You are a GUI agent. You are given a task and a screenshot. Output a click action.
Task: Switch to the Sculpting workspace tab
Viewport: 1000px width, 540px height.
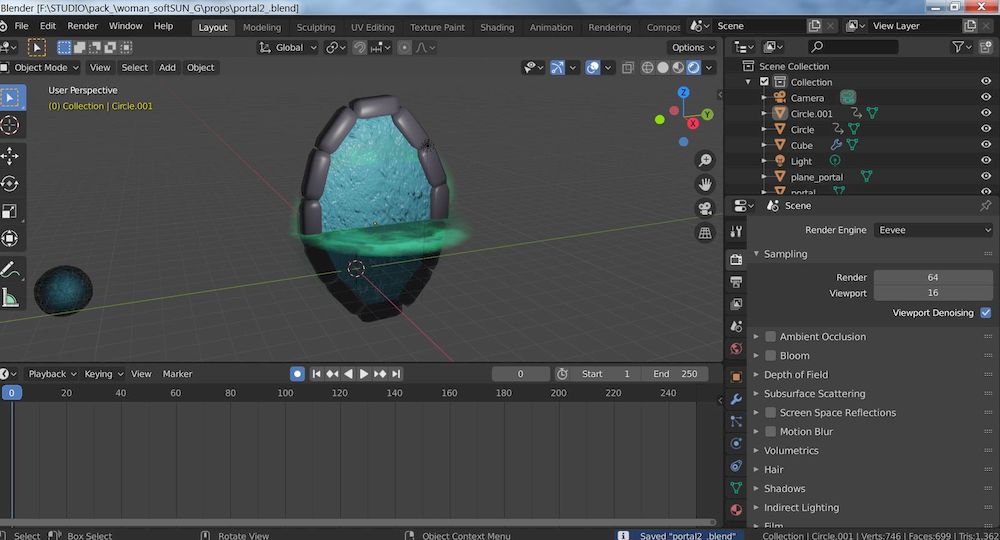pos(316,27)
